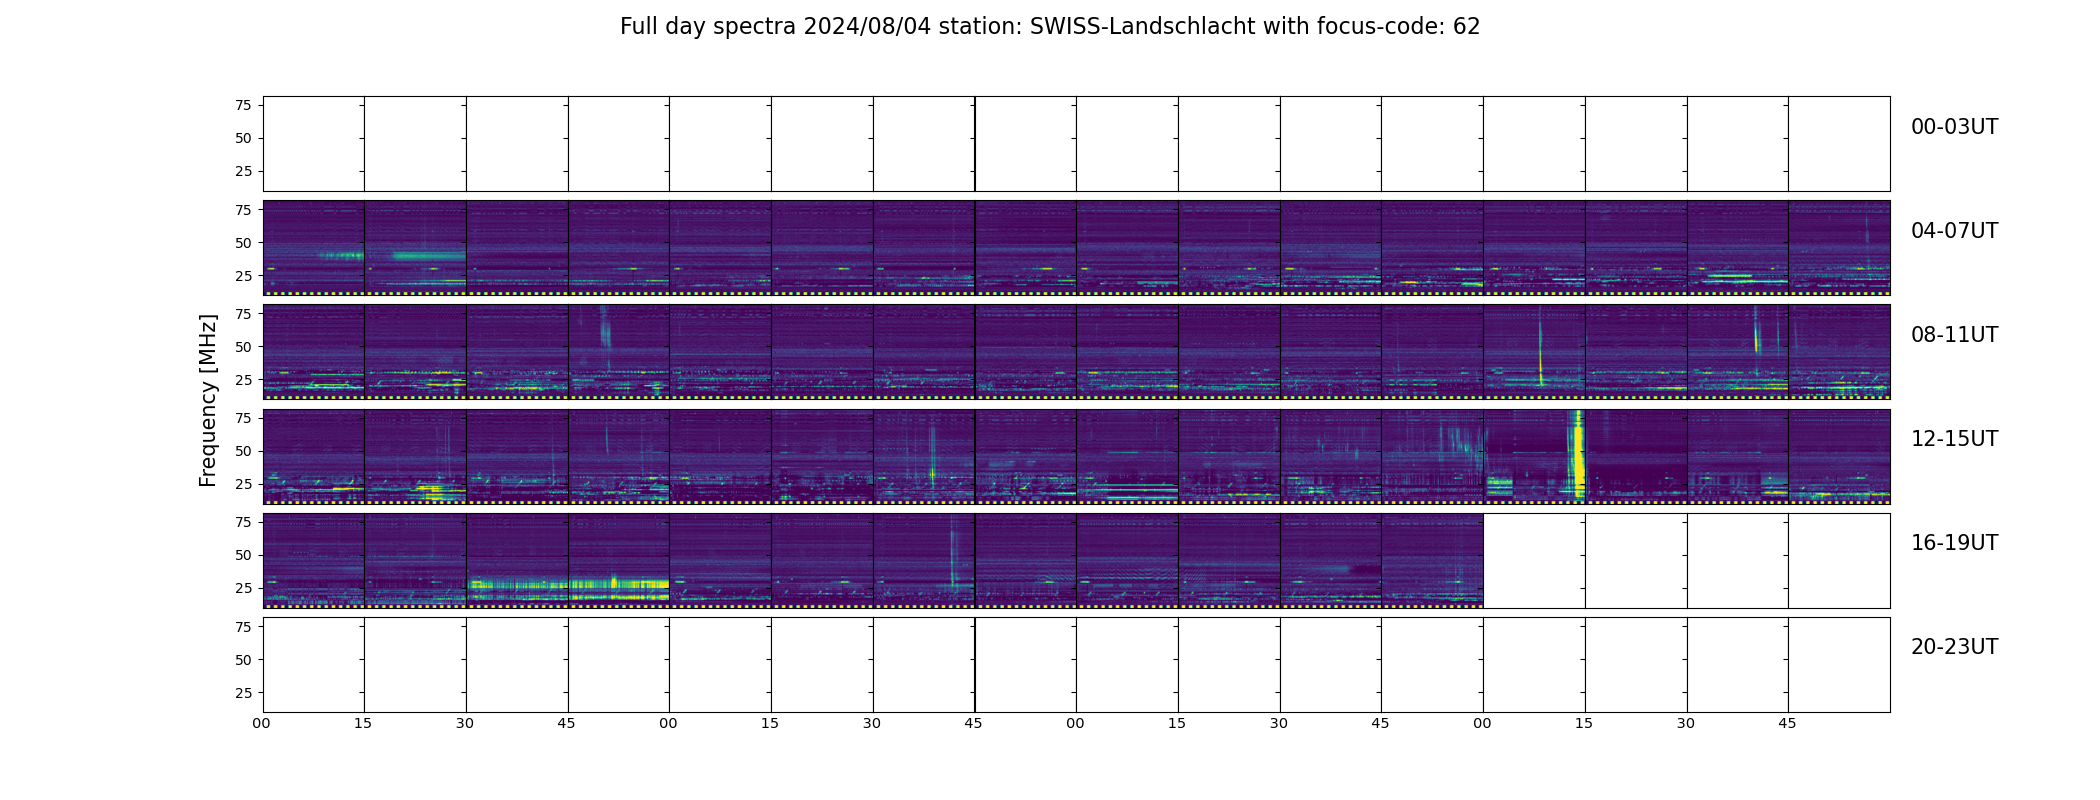The width and height of the screenshot is (2100, 800).
Task: Click the 25 tick label of the 04-07UT row
Action: click(x=243, y=275)
